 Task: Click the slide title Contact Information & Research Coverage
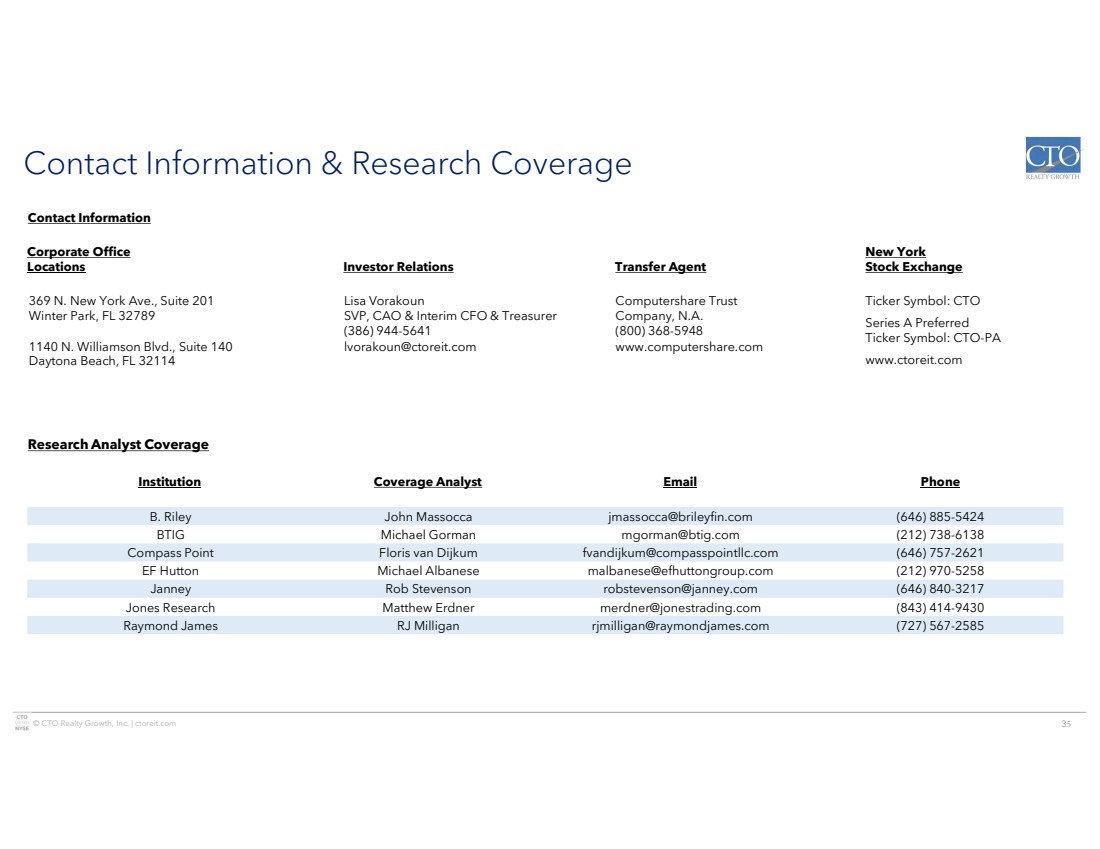click(328, 163)
